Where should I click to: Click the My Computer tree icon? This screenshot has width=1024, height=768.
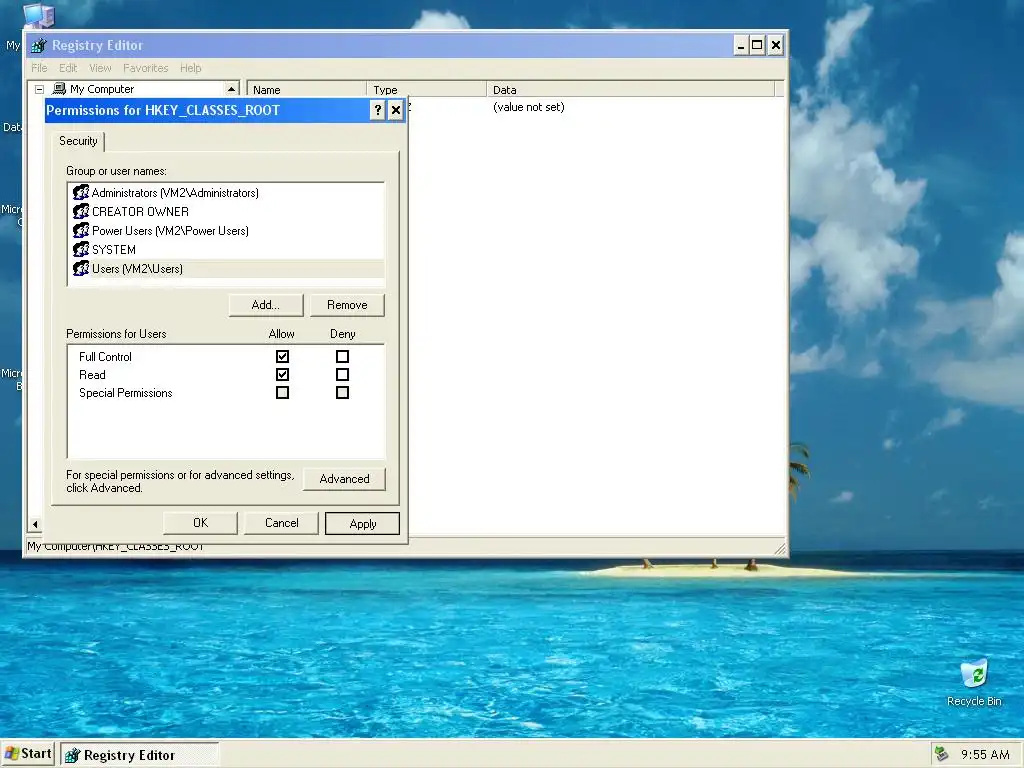(59, 88)
